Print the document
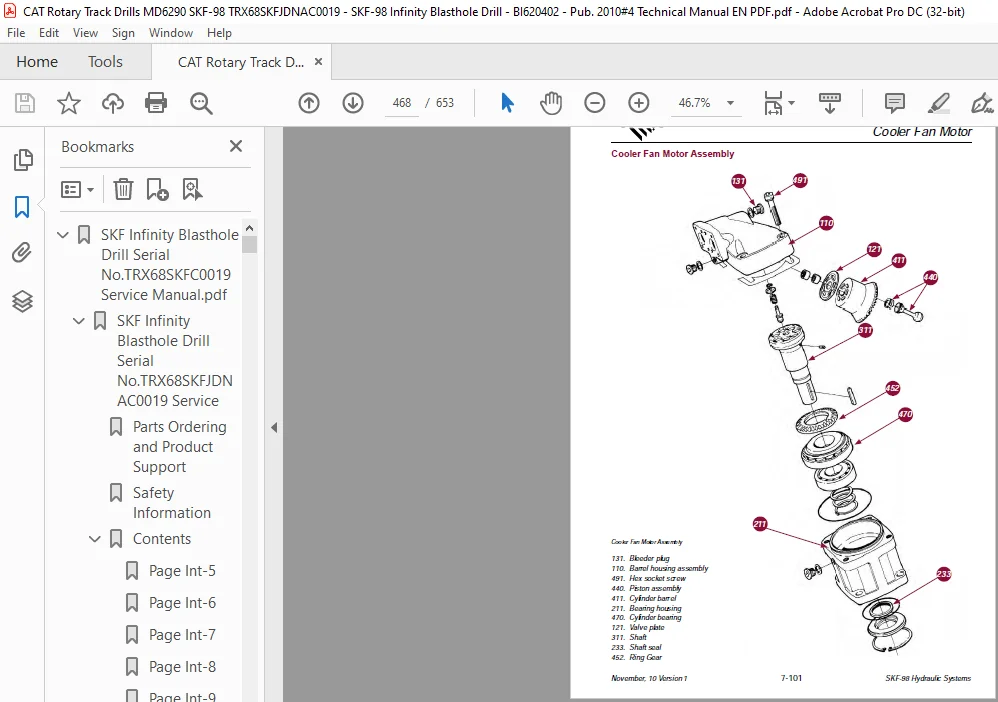The width and height of the screenshot is (998, 702). tap(156, 102)
